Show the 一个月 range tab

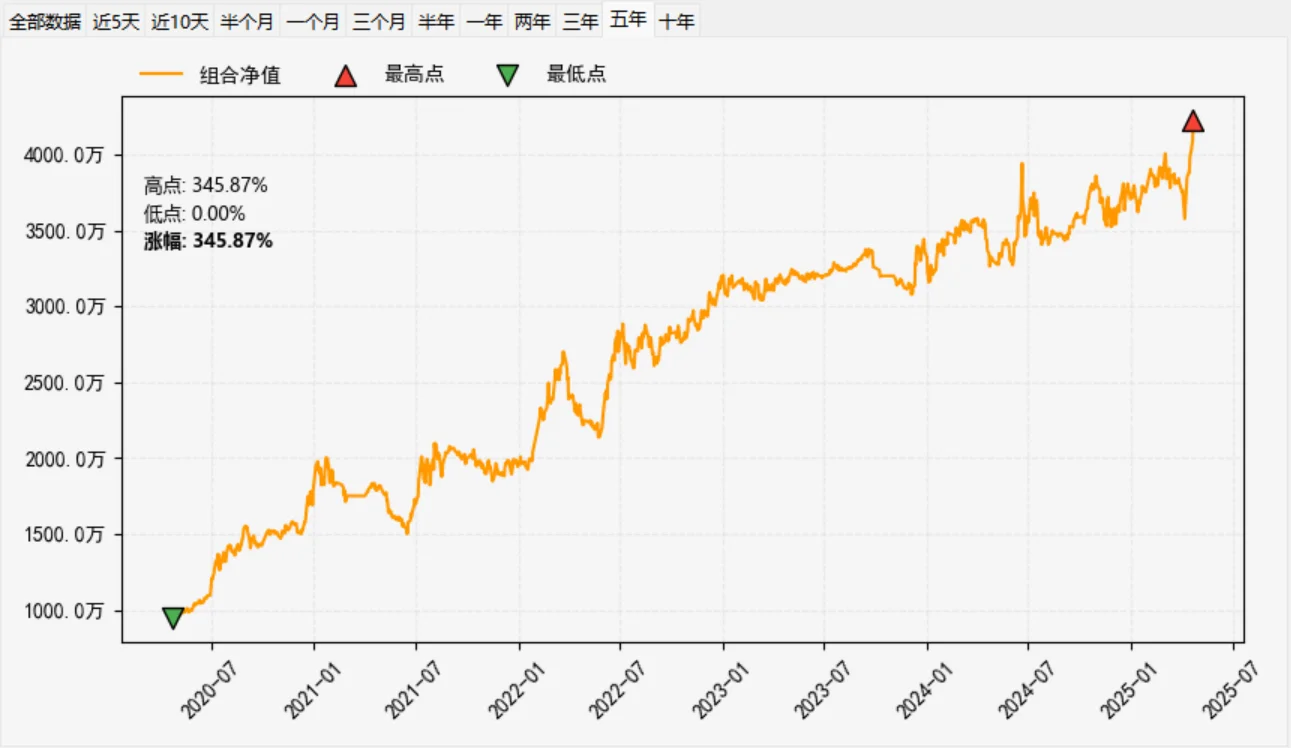(313, 21)
